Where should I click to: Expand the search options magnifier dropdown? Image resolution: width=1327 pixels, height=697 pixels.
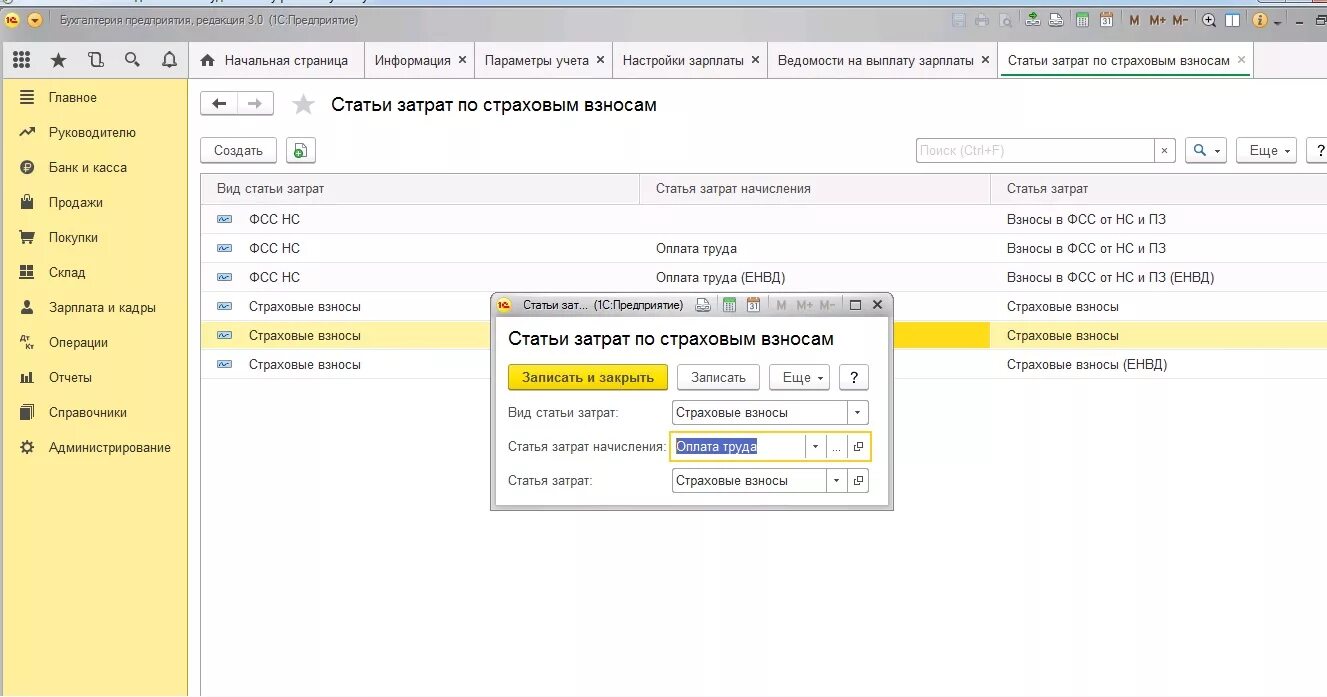(x=1205, y=151)
